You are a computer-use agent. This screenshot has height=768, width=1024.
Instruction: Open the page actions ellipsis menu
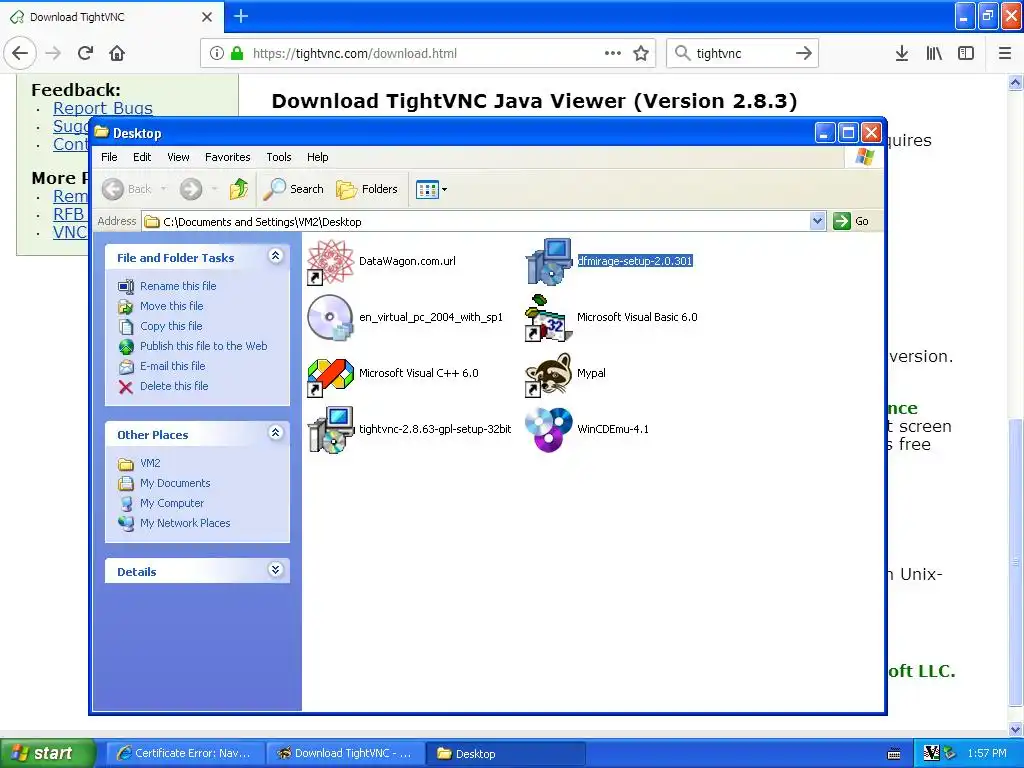pos(613,54)
